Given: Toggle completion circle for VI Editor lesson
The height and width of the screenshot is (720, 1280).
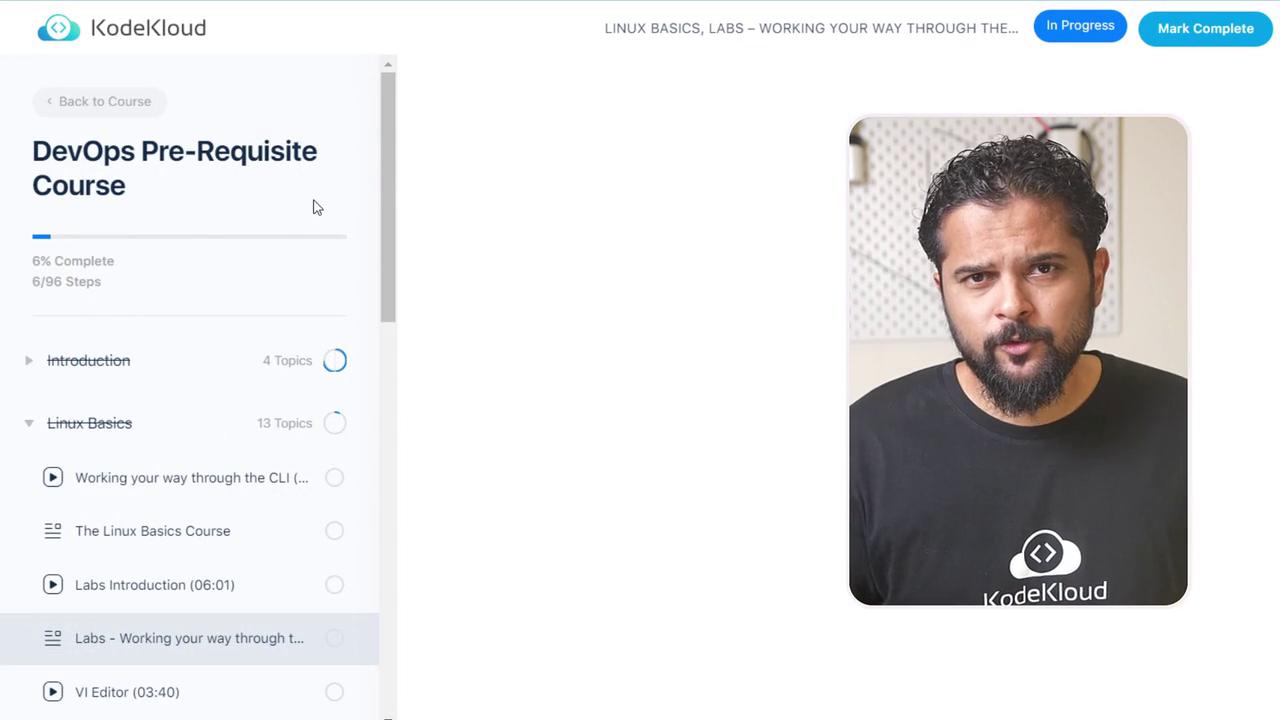Looking at the screenshot, I should [335, 692].
